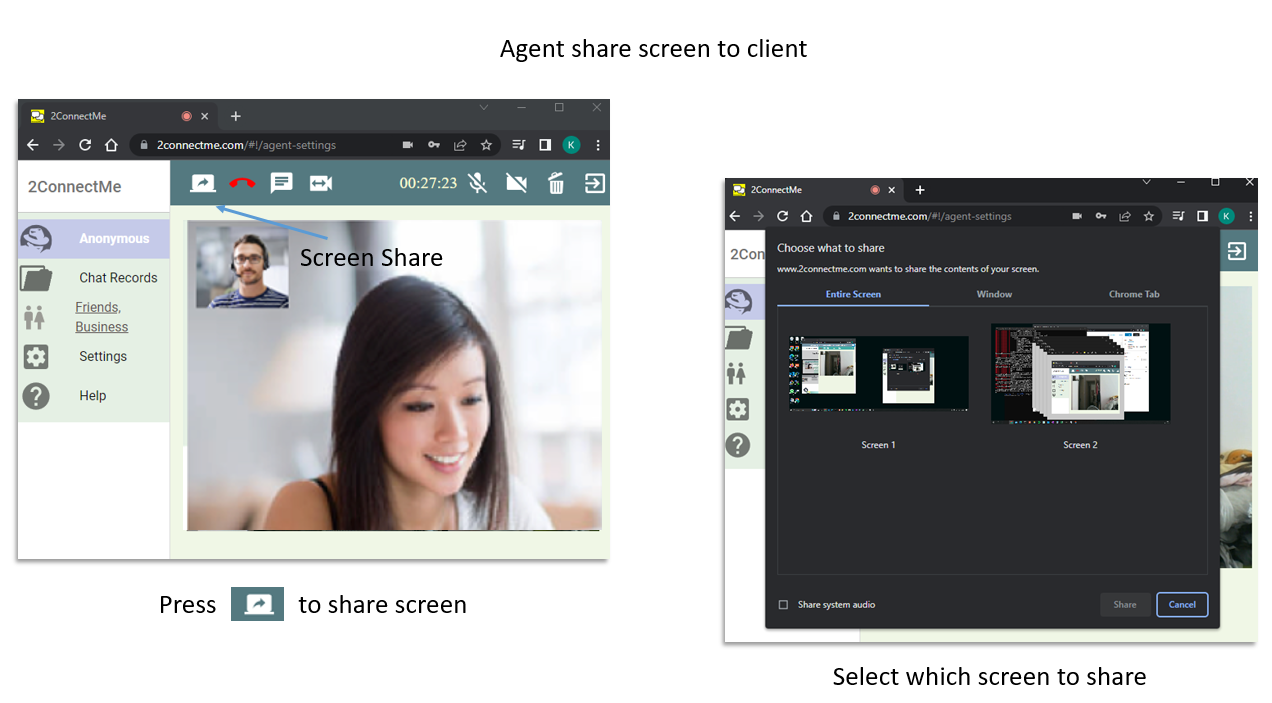1272x703 pixels.
Task: Click the screen share icon in call toolbar
Action: tap(203, 183)
